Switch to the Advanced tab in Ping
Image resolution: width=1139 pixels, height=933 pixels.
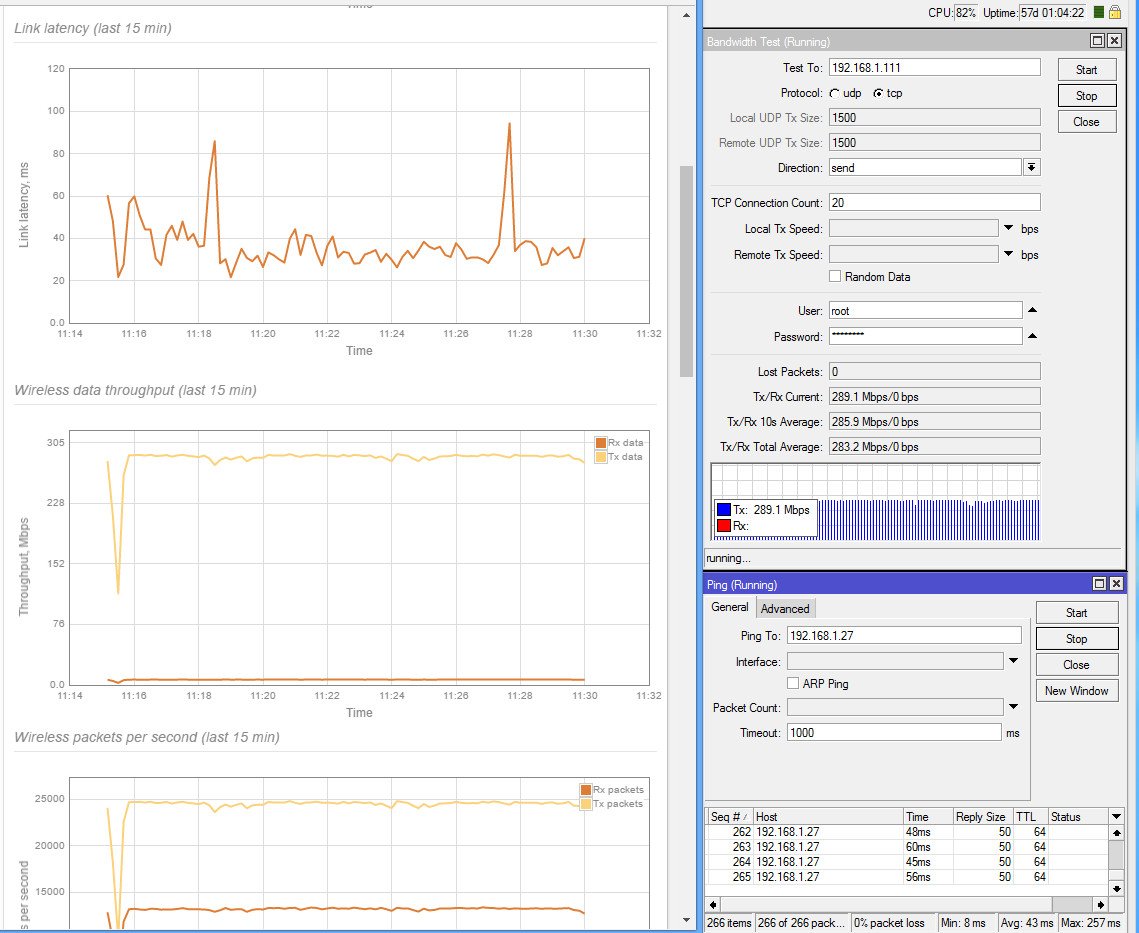pos(785,608)
